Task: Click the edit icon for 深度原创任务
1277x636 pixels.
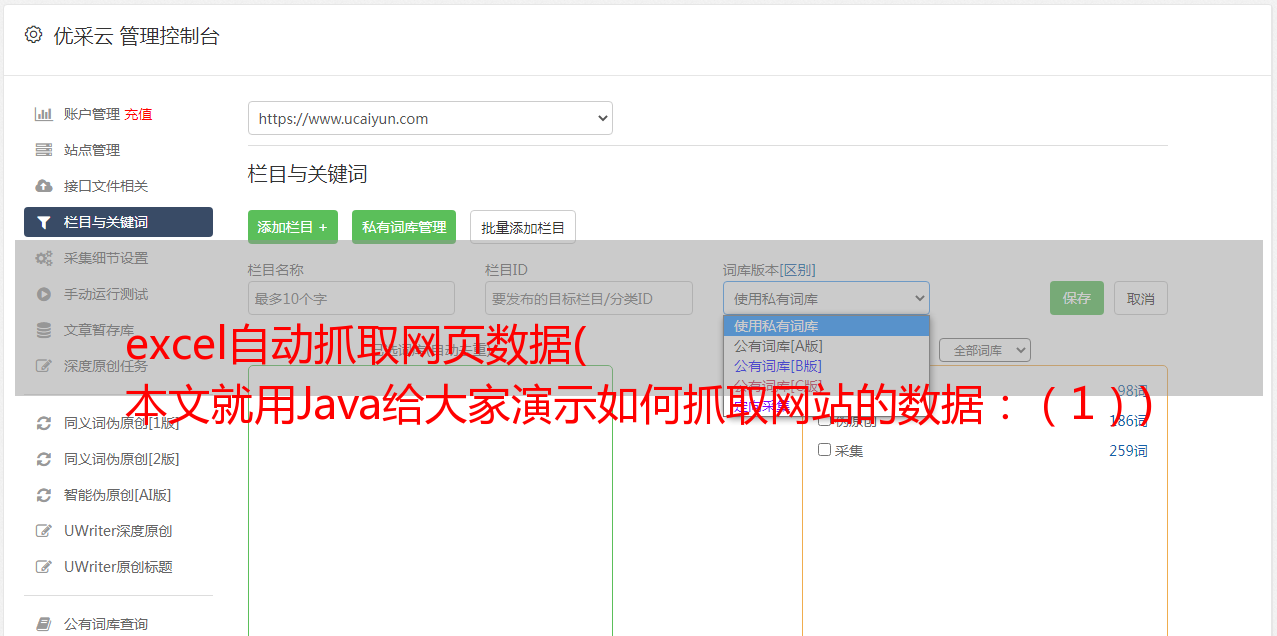Action: [x=43, y=366]
